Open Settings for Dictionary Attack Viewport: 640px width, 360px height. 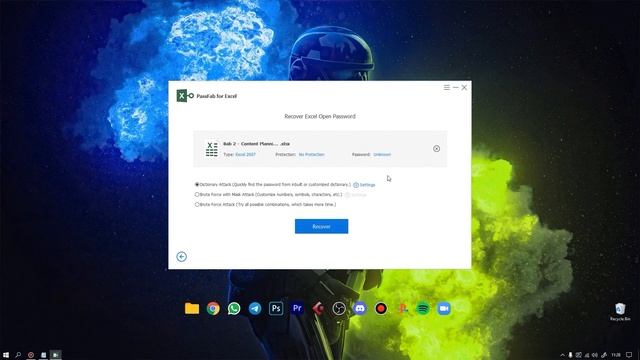[x=364, y=185]
